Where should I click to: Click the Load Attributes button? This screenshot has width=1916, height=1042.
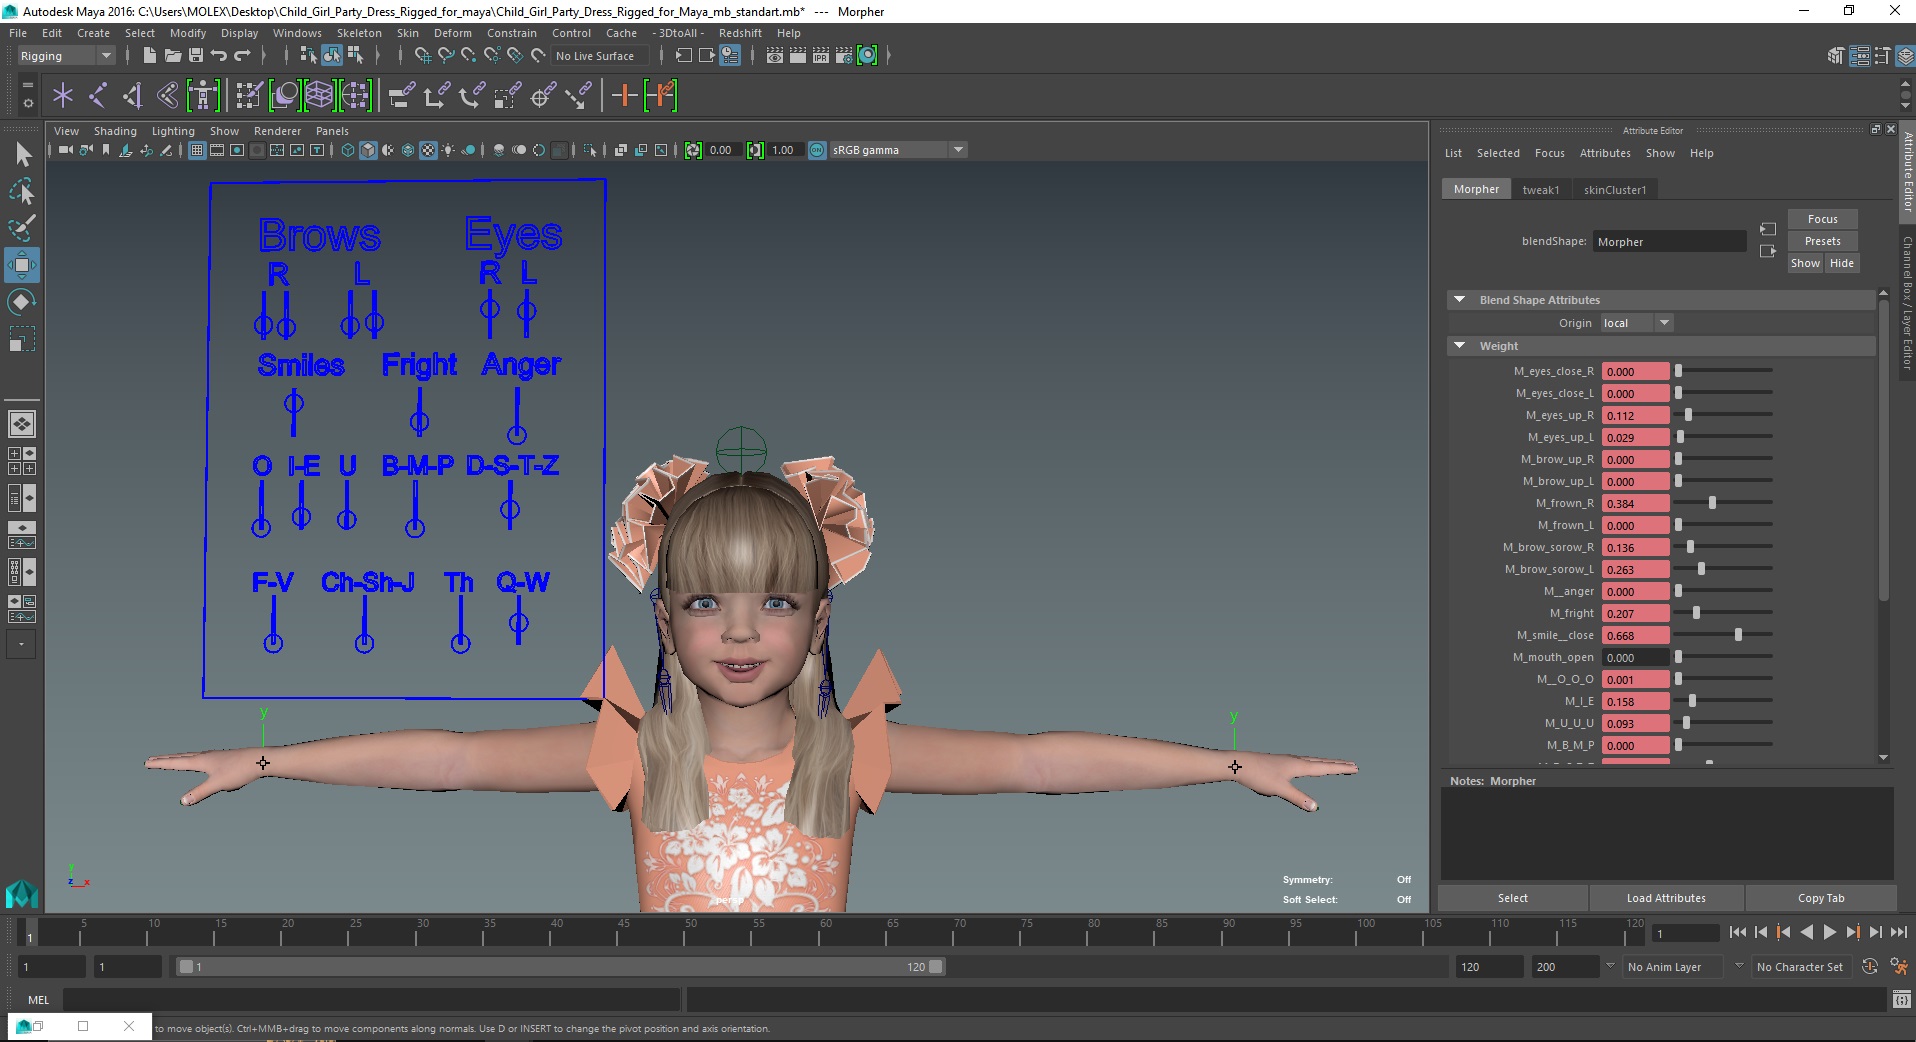coord(1666,898)
